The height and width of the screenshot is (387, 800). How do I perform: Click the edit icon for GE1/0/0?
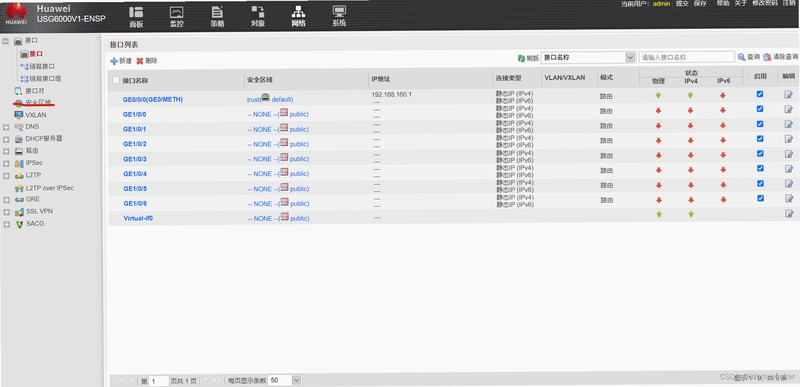788,109
